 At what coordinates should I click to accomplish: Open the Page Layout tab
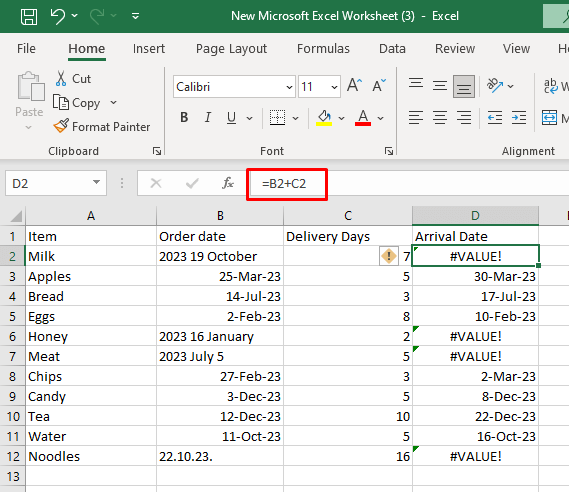click(x=232, y=49)
